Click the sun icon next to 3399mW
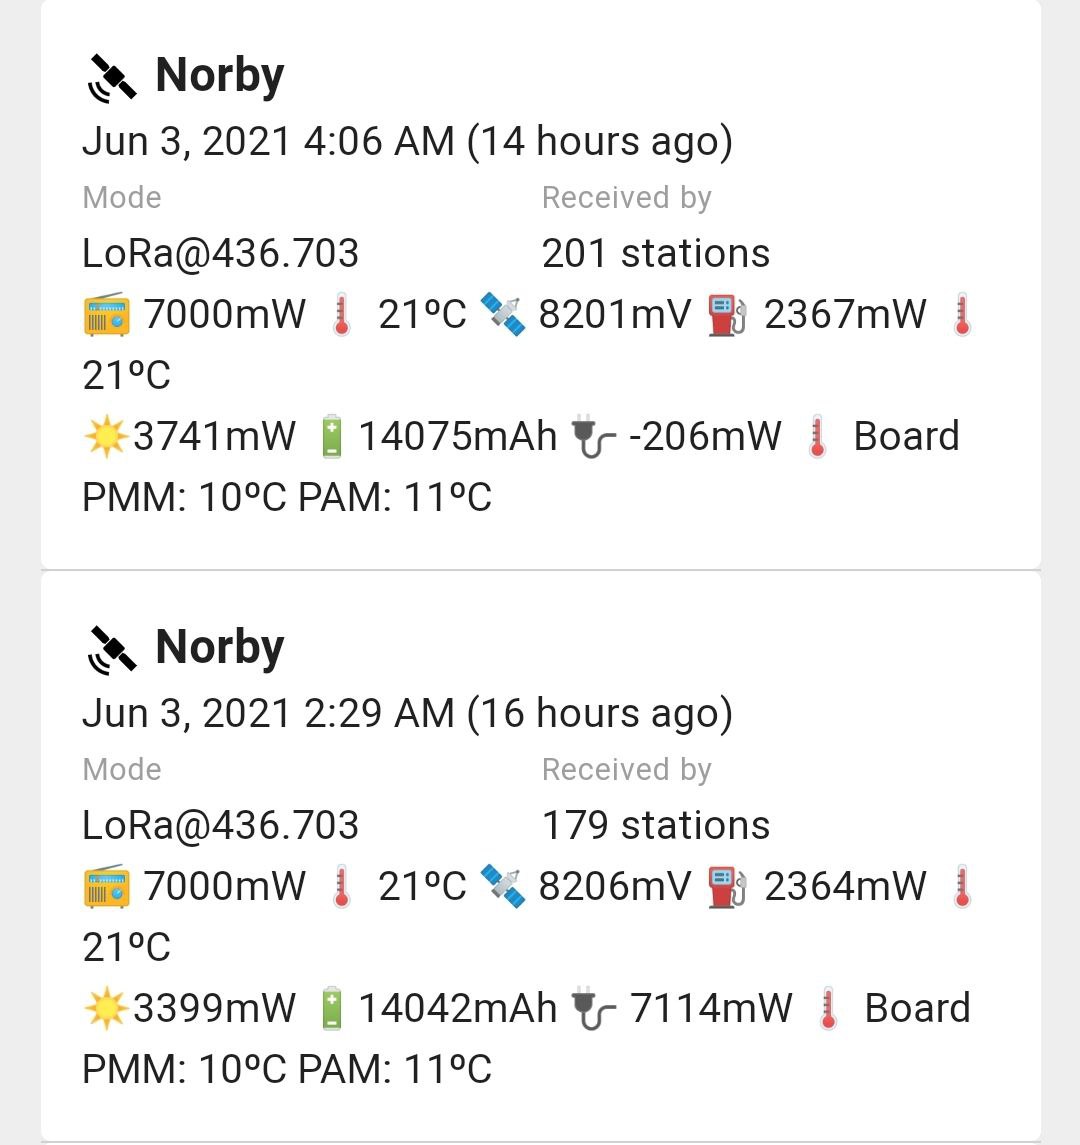This screenshot has width=1080, height=1145. [x=105, y=1009]
